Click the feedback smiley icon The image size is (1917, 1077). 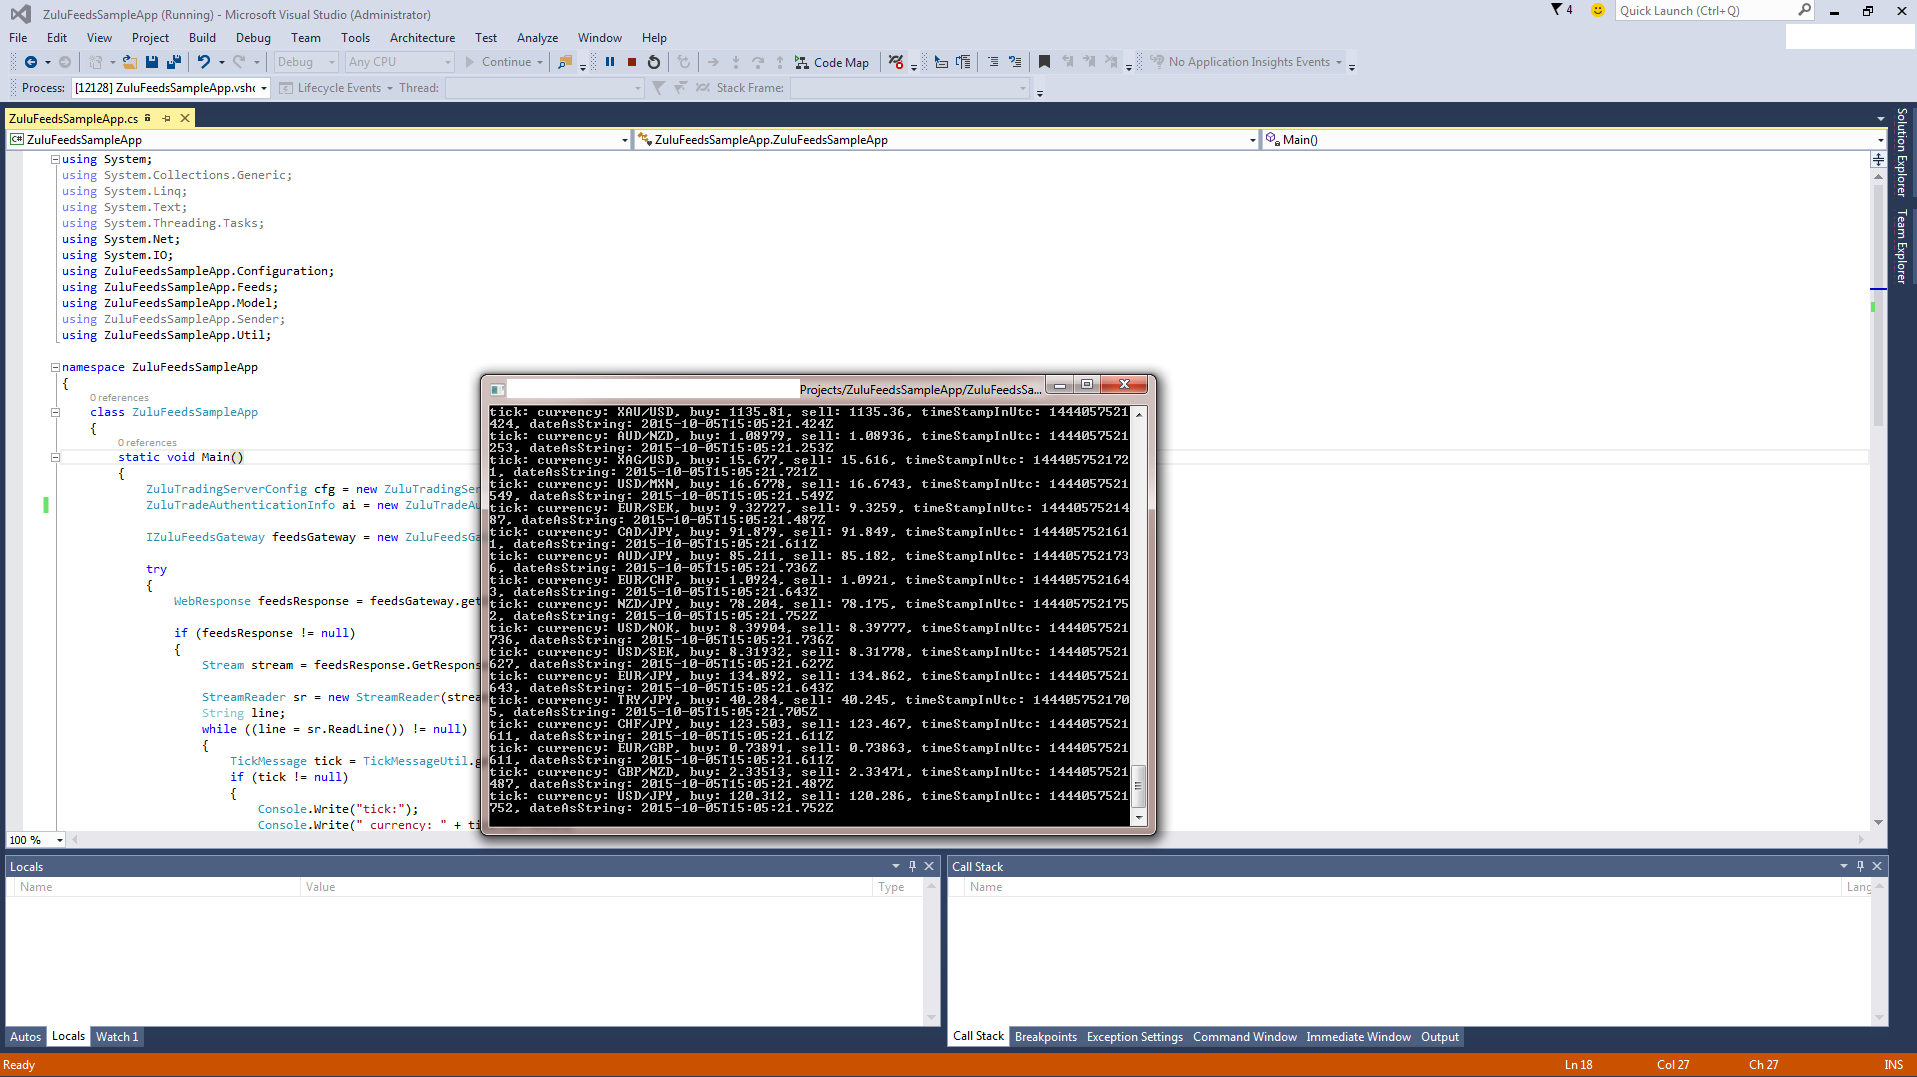pos(1598,11)
